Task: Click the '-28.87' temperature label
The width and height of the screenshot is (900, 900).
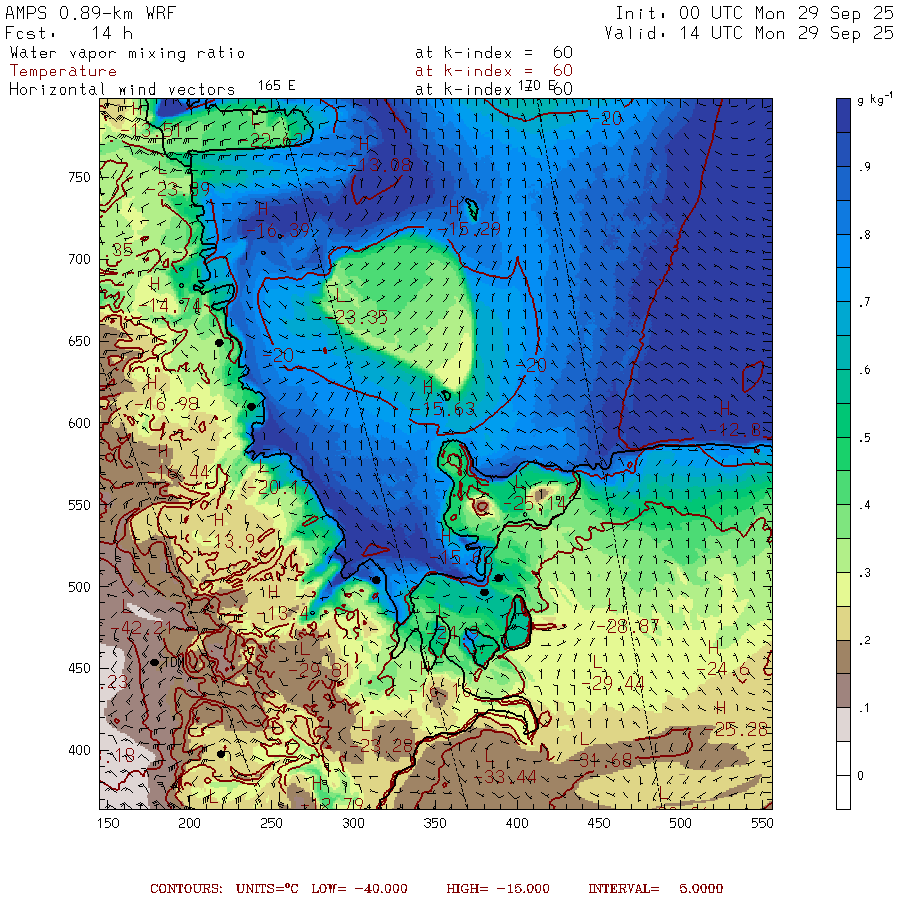Action: (627, 626)
